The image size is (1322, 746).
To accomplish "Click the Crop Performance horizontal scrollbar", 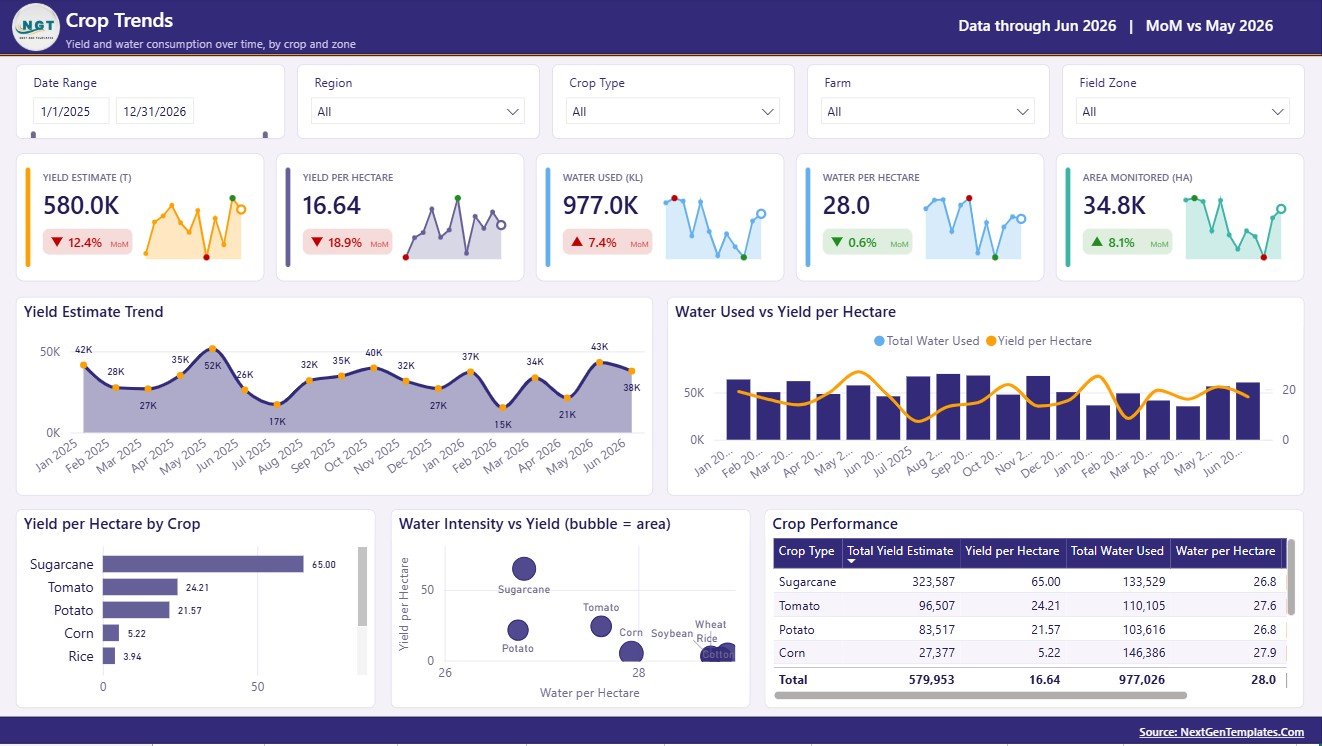I will 980,695.
